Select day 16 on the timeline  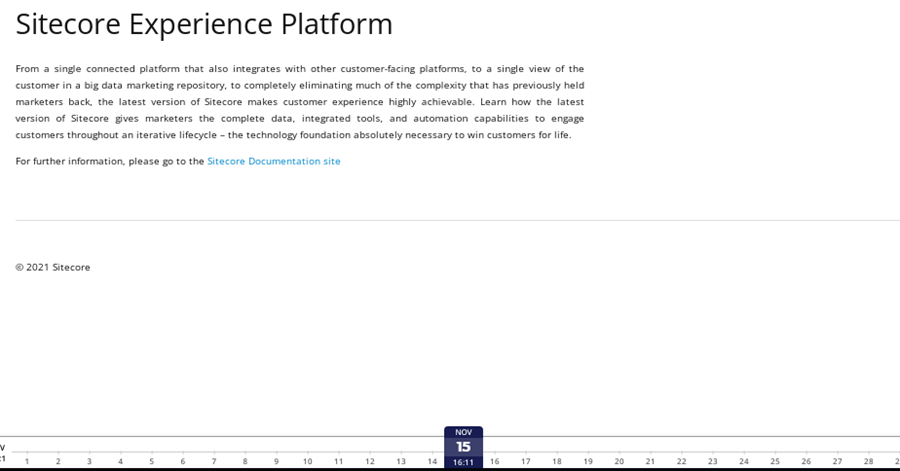pyautogui.click(x=494, y=461)
